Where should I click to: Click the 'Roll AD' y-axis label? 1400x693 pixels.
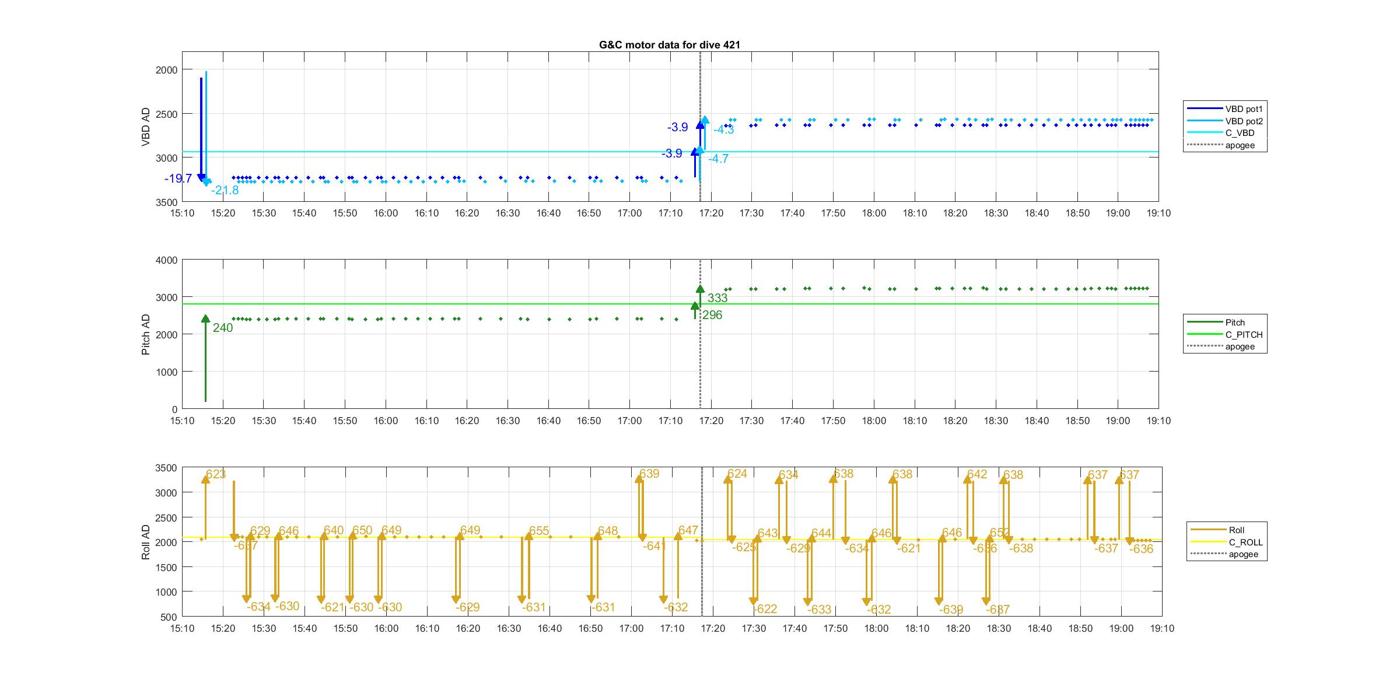[147, 541]
